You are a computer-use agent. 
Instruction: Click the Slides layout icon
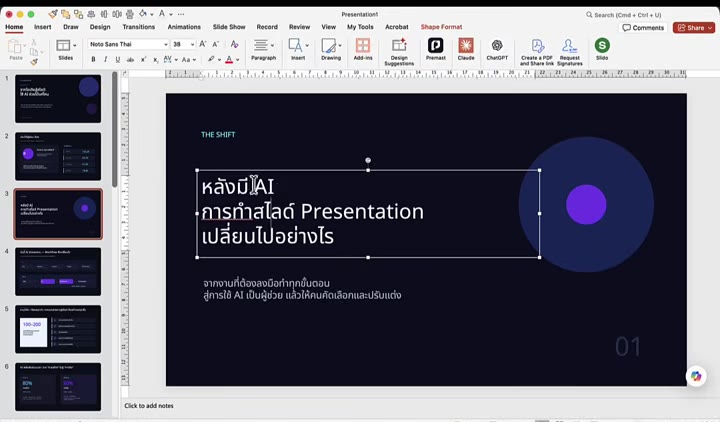pos(63,45)
